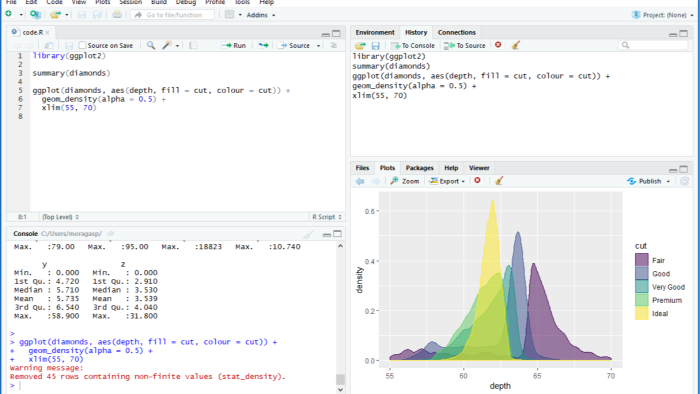Clear all plots using broom icon

click(x=499, y=181)
